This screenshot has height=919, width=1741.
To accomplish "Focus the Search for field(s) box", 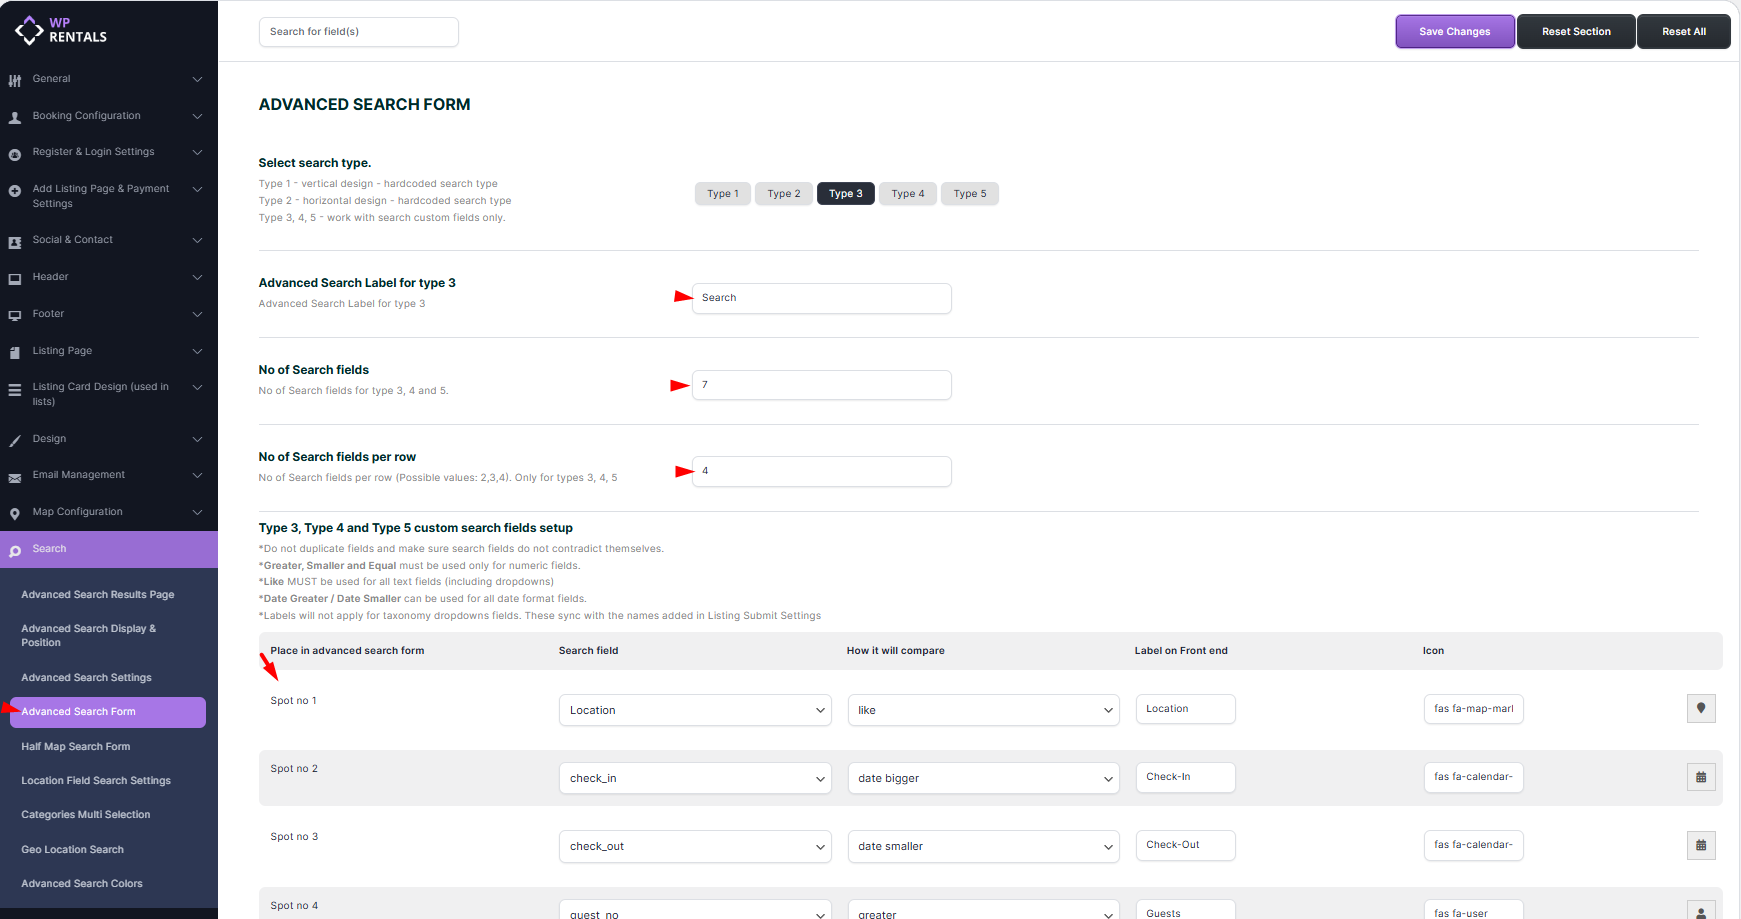I will pyautogui.click(x=358, y=32).
